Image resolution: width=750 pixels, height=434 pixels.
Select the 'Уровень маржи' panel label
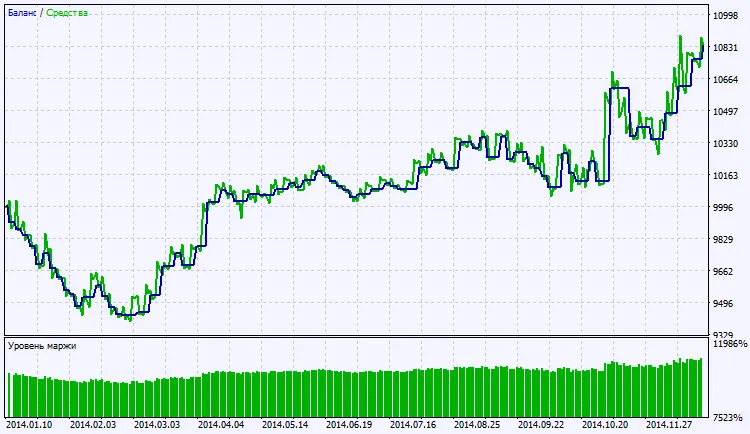42,346
